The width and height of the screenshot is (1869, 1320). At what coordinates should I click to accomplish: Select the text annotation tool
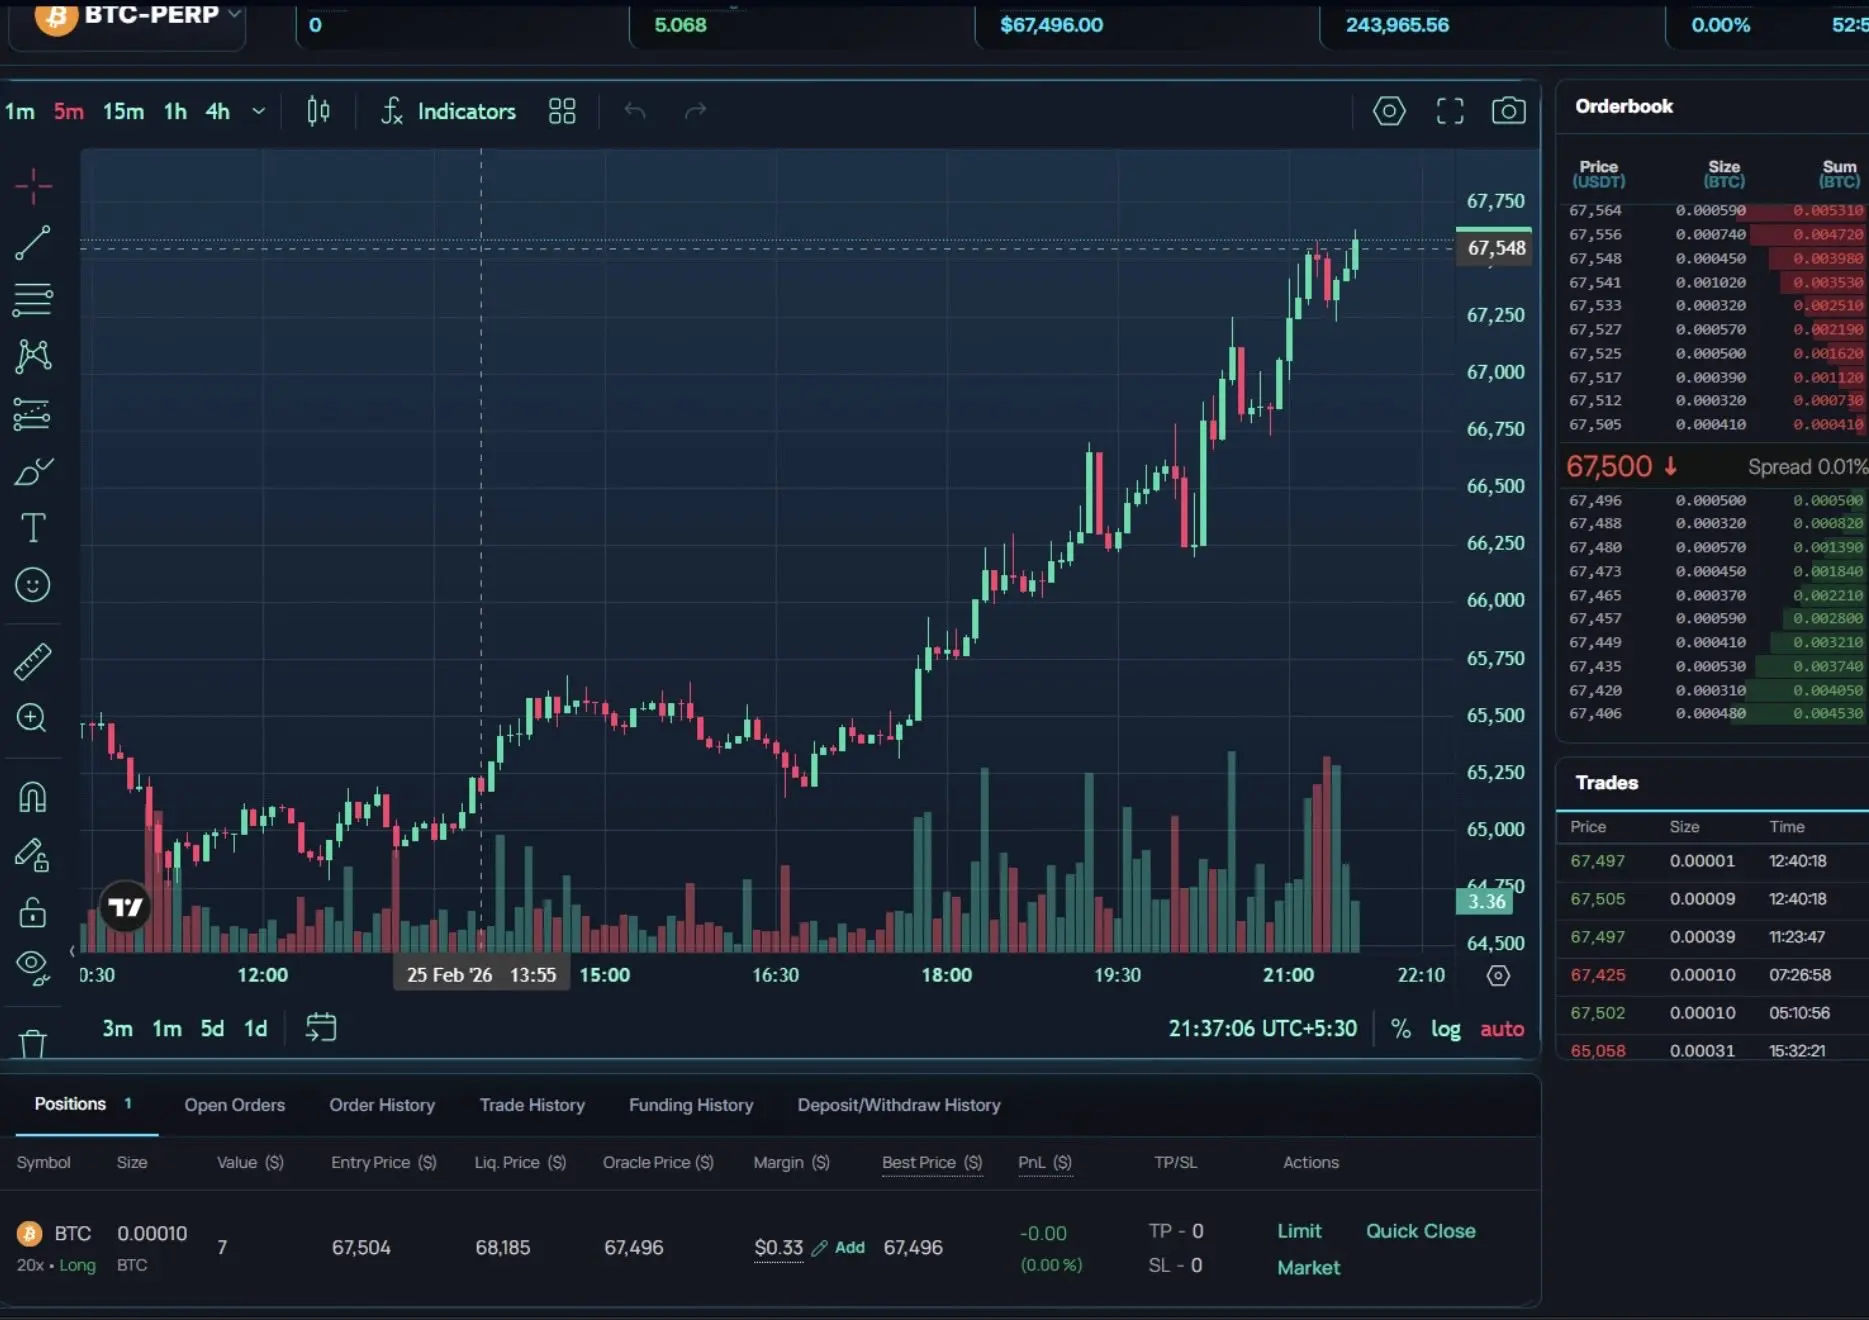point(33,527)
